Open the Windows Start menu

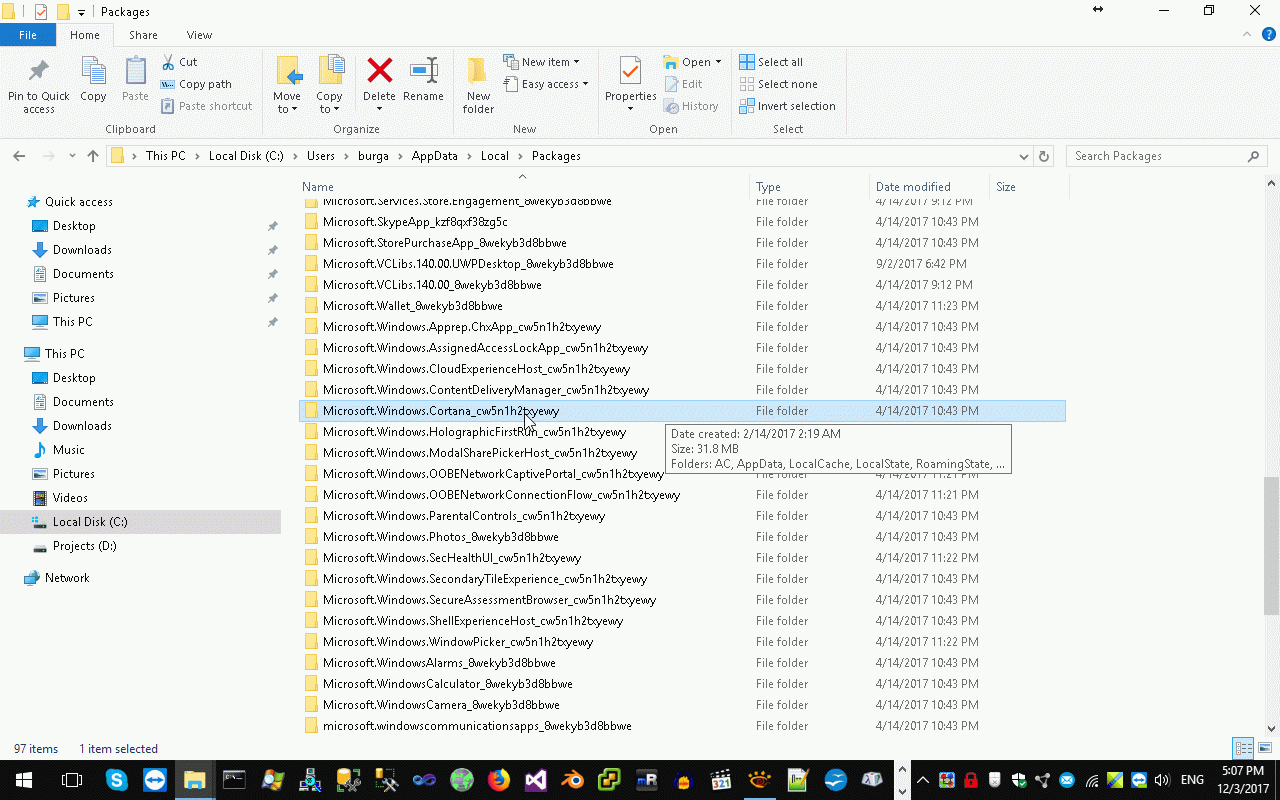(23, 780)
